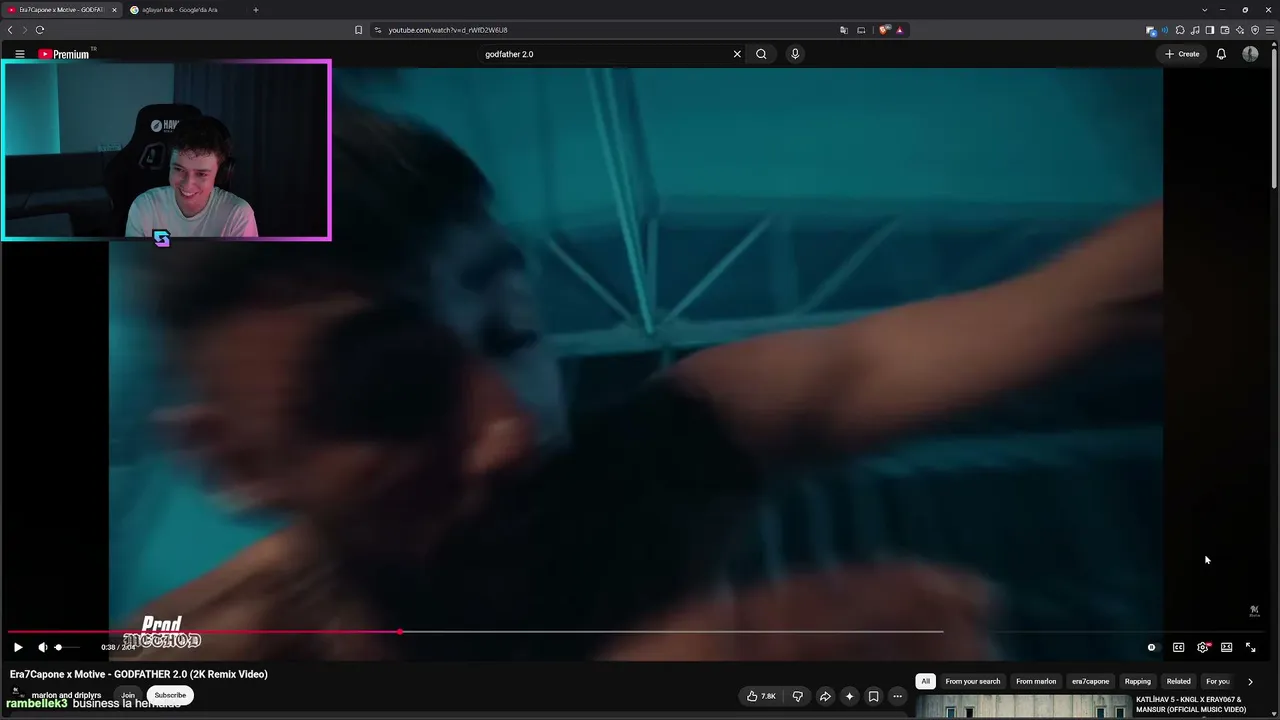The image size is (1280, 720).
Task: Open YouTube notifications bell
Action: (1221, 54)
